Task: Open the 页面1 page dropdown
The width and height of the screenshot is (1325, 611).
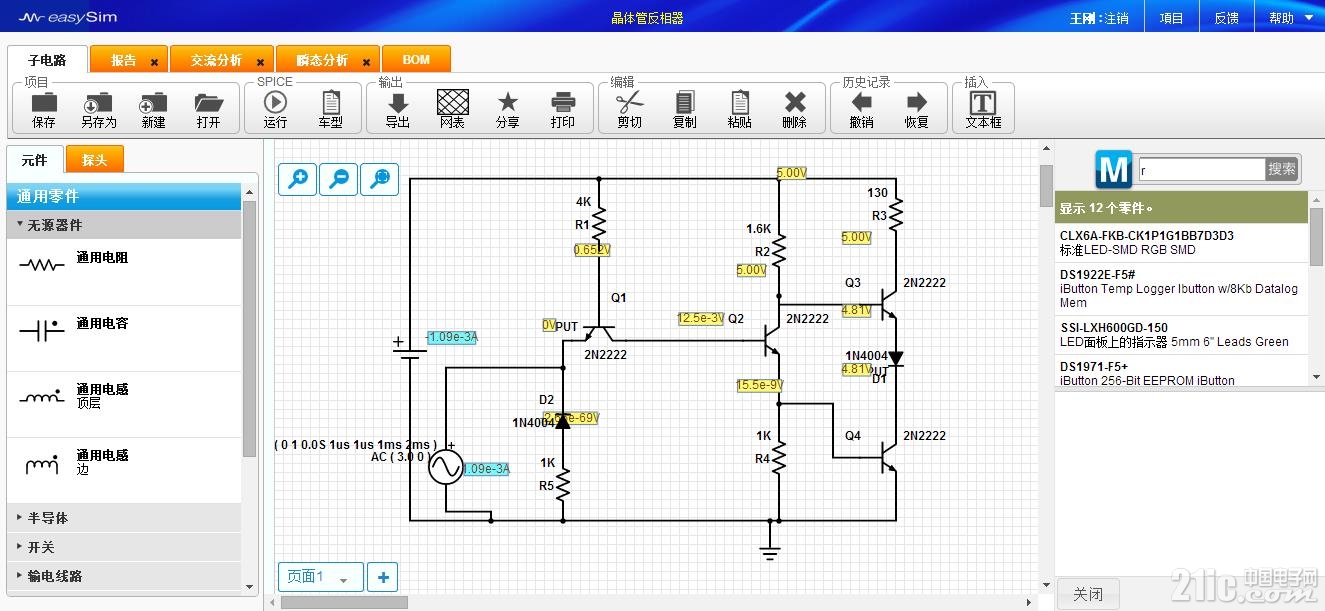Action: (x=320, y=577)
